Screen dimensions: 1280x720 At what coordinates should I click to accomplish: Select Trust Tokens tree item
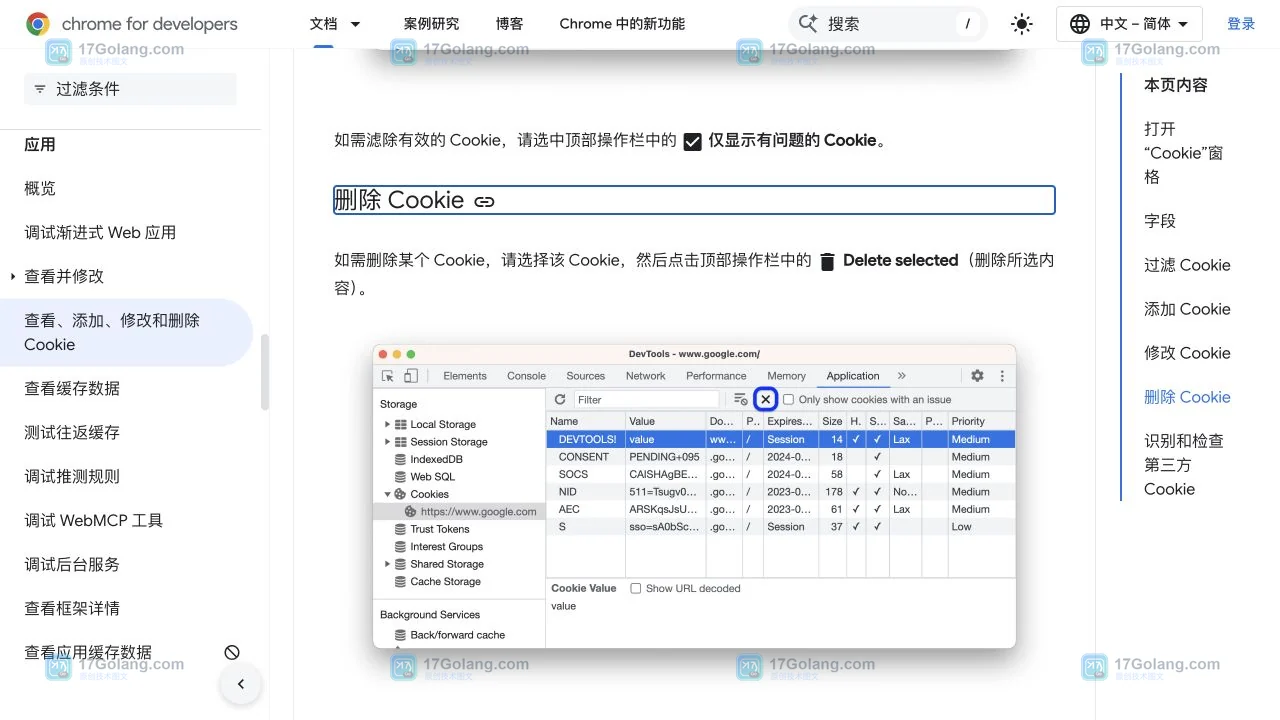tap(431, 529)
